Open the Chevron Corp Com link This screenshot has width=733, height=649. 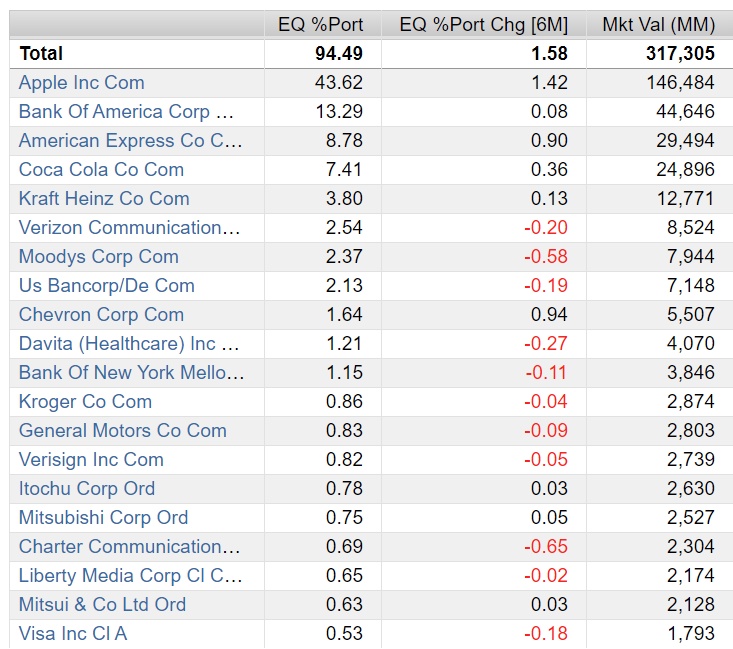101,315
